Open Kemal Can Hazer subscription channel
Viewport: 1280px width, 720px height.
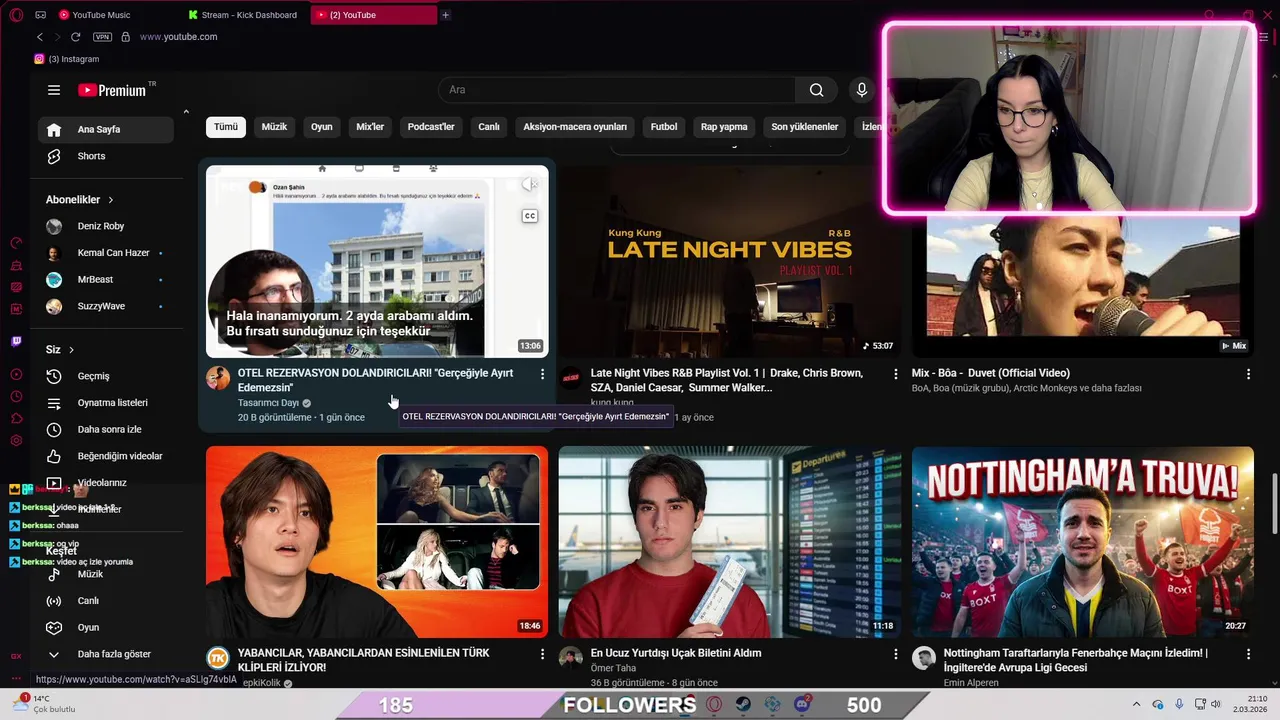(105, 253)
